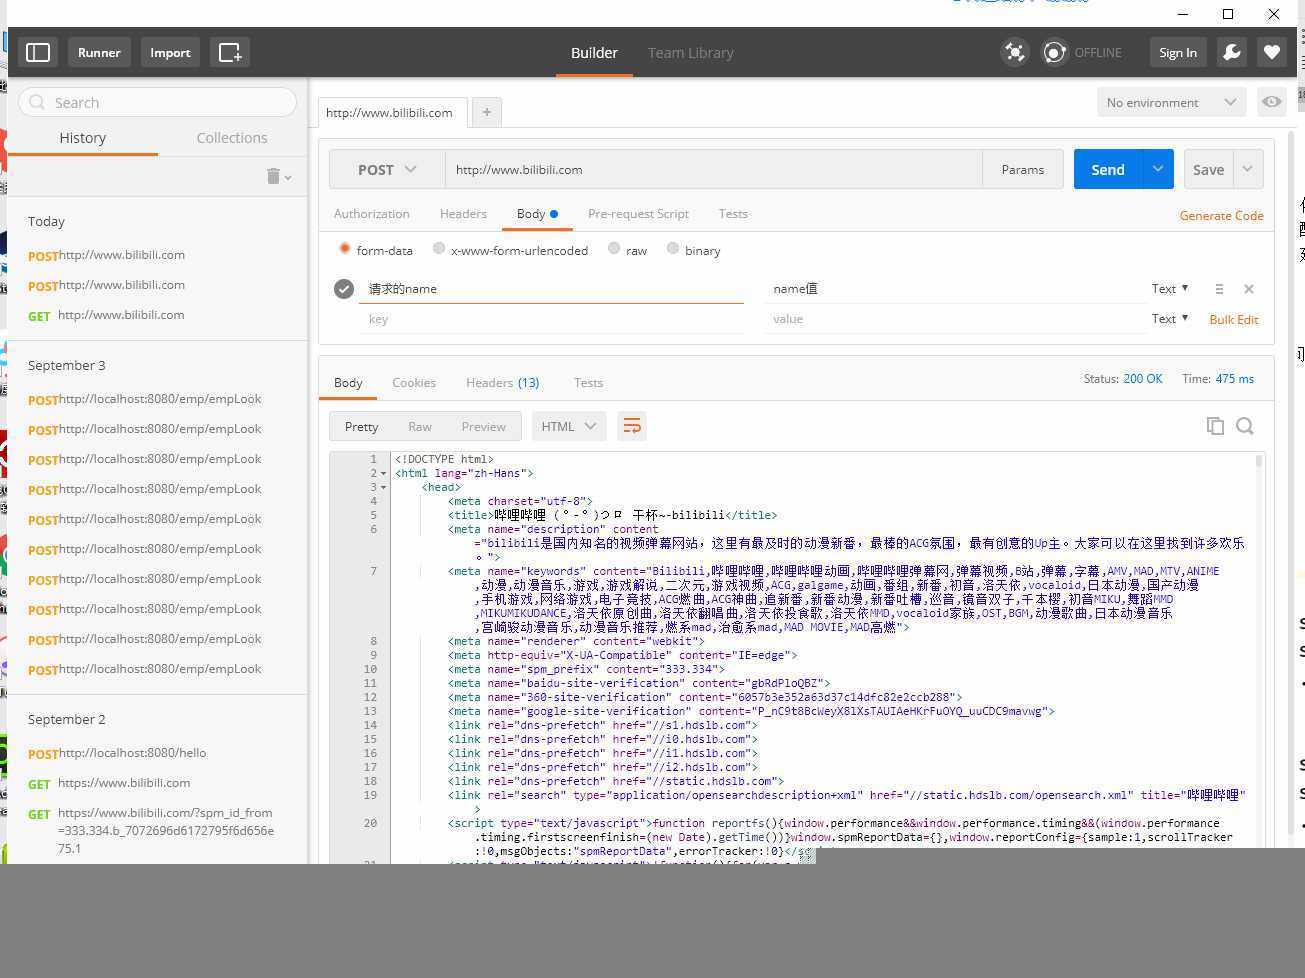Toggle line wrap in response
The height and width of the screenshot is (978, 1305).
click(632, 426)
